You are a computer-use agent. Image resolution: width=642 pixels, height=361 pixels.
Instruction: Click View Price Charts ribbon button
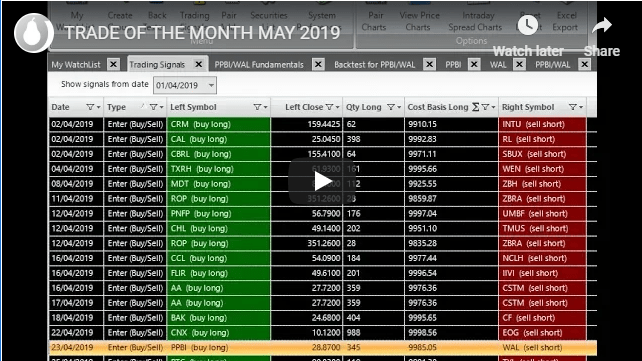click(x=419, y=20)
